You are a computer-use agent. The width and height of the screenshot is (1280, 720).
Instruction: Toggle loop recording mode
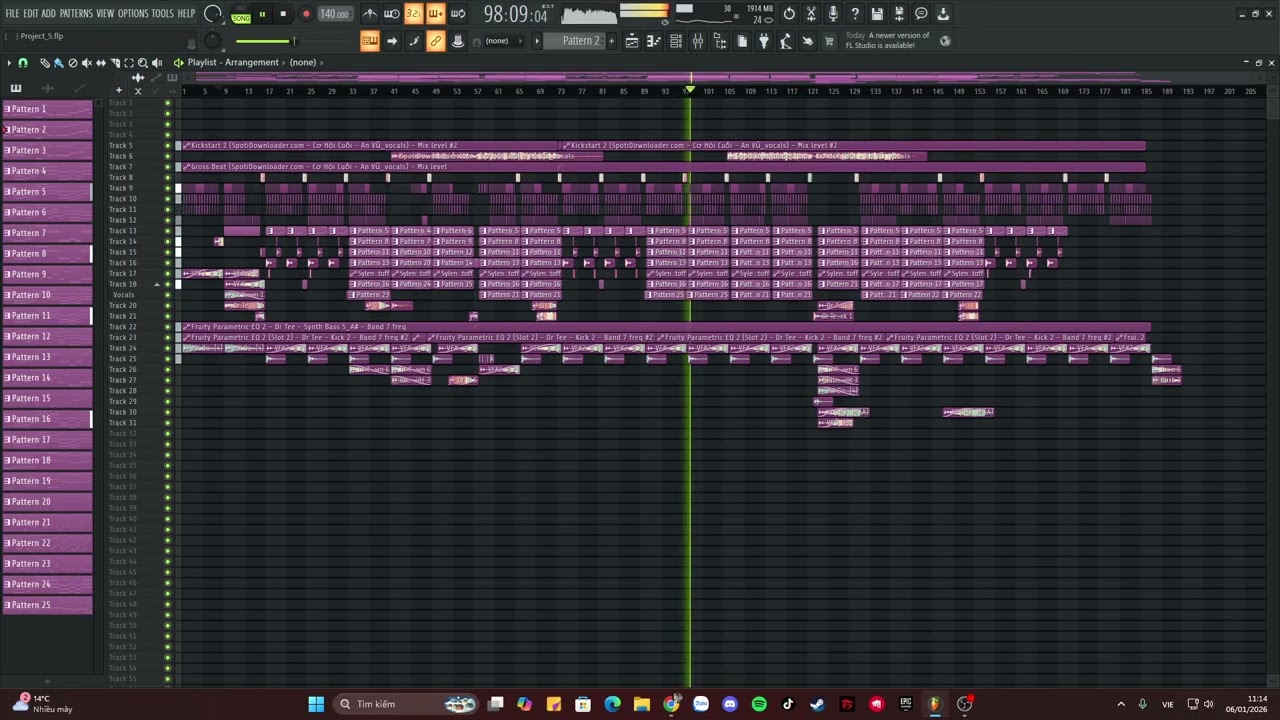458,14
